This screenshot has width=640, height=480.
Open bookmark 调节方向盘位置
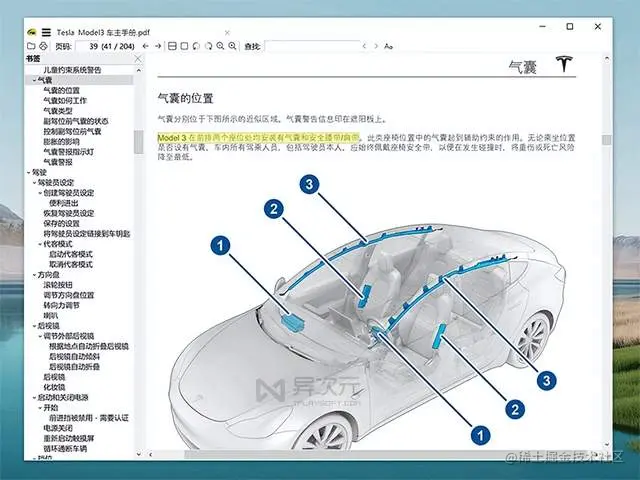(x=69, y=295)
